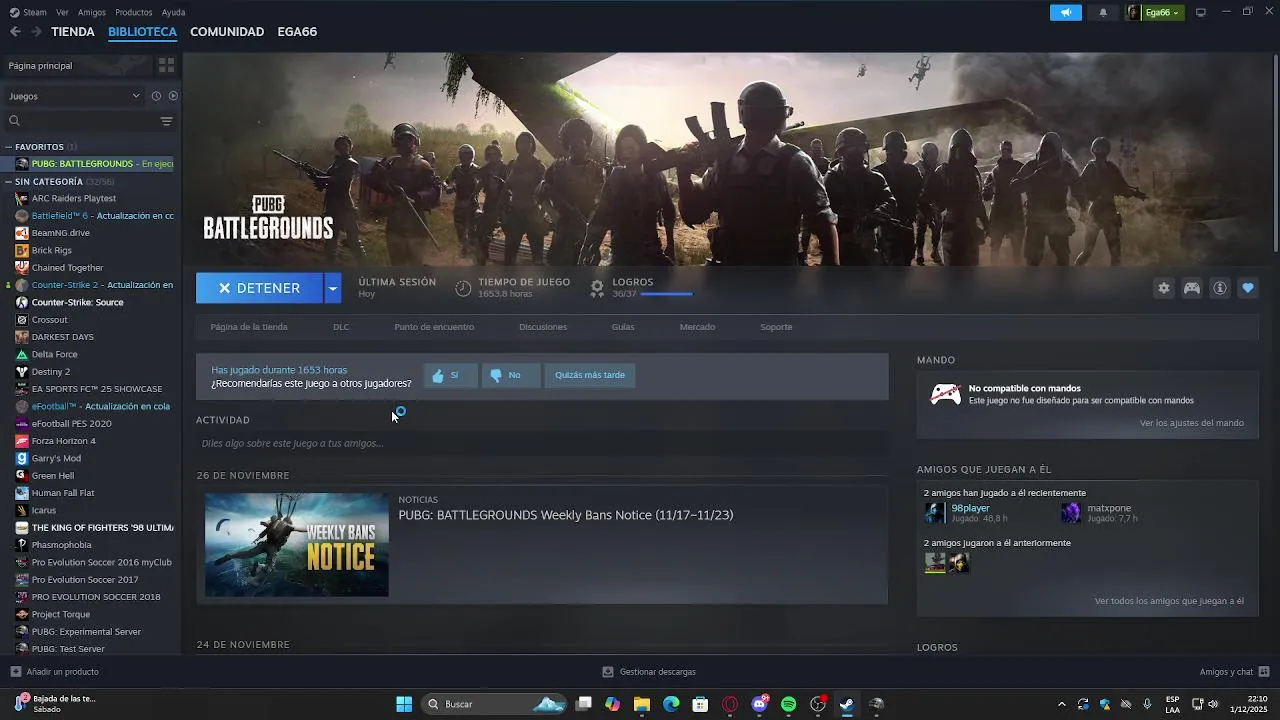Open recent activity clock filter
Viewport: 1280px width, 720px height.
coord(156,96)
